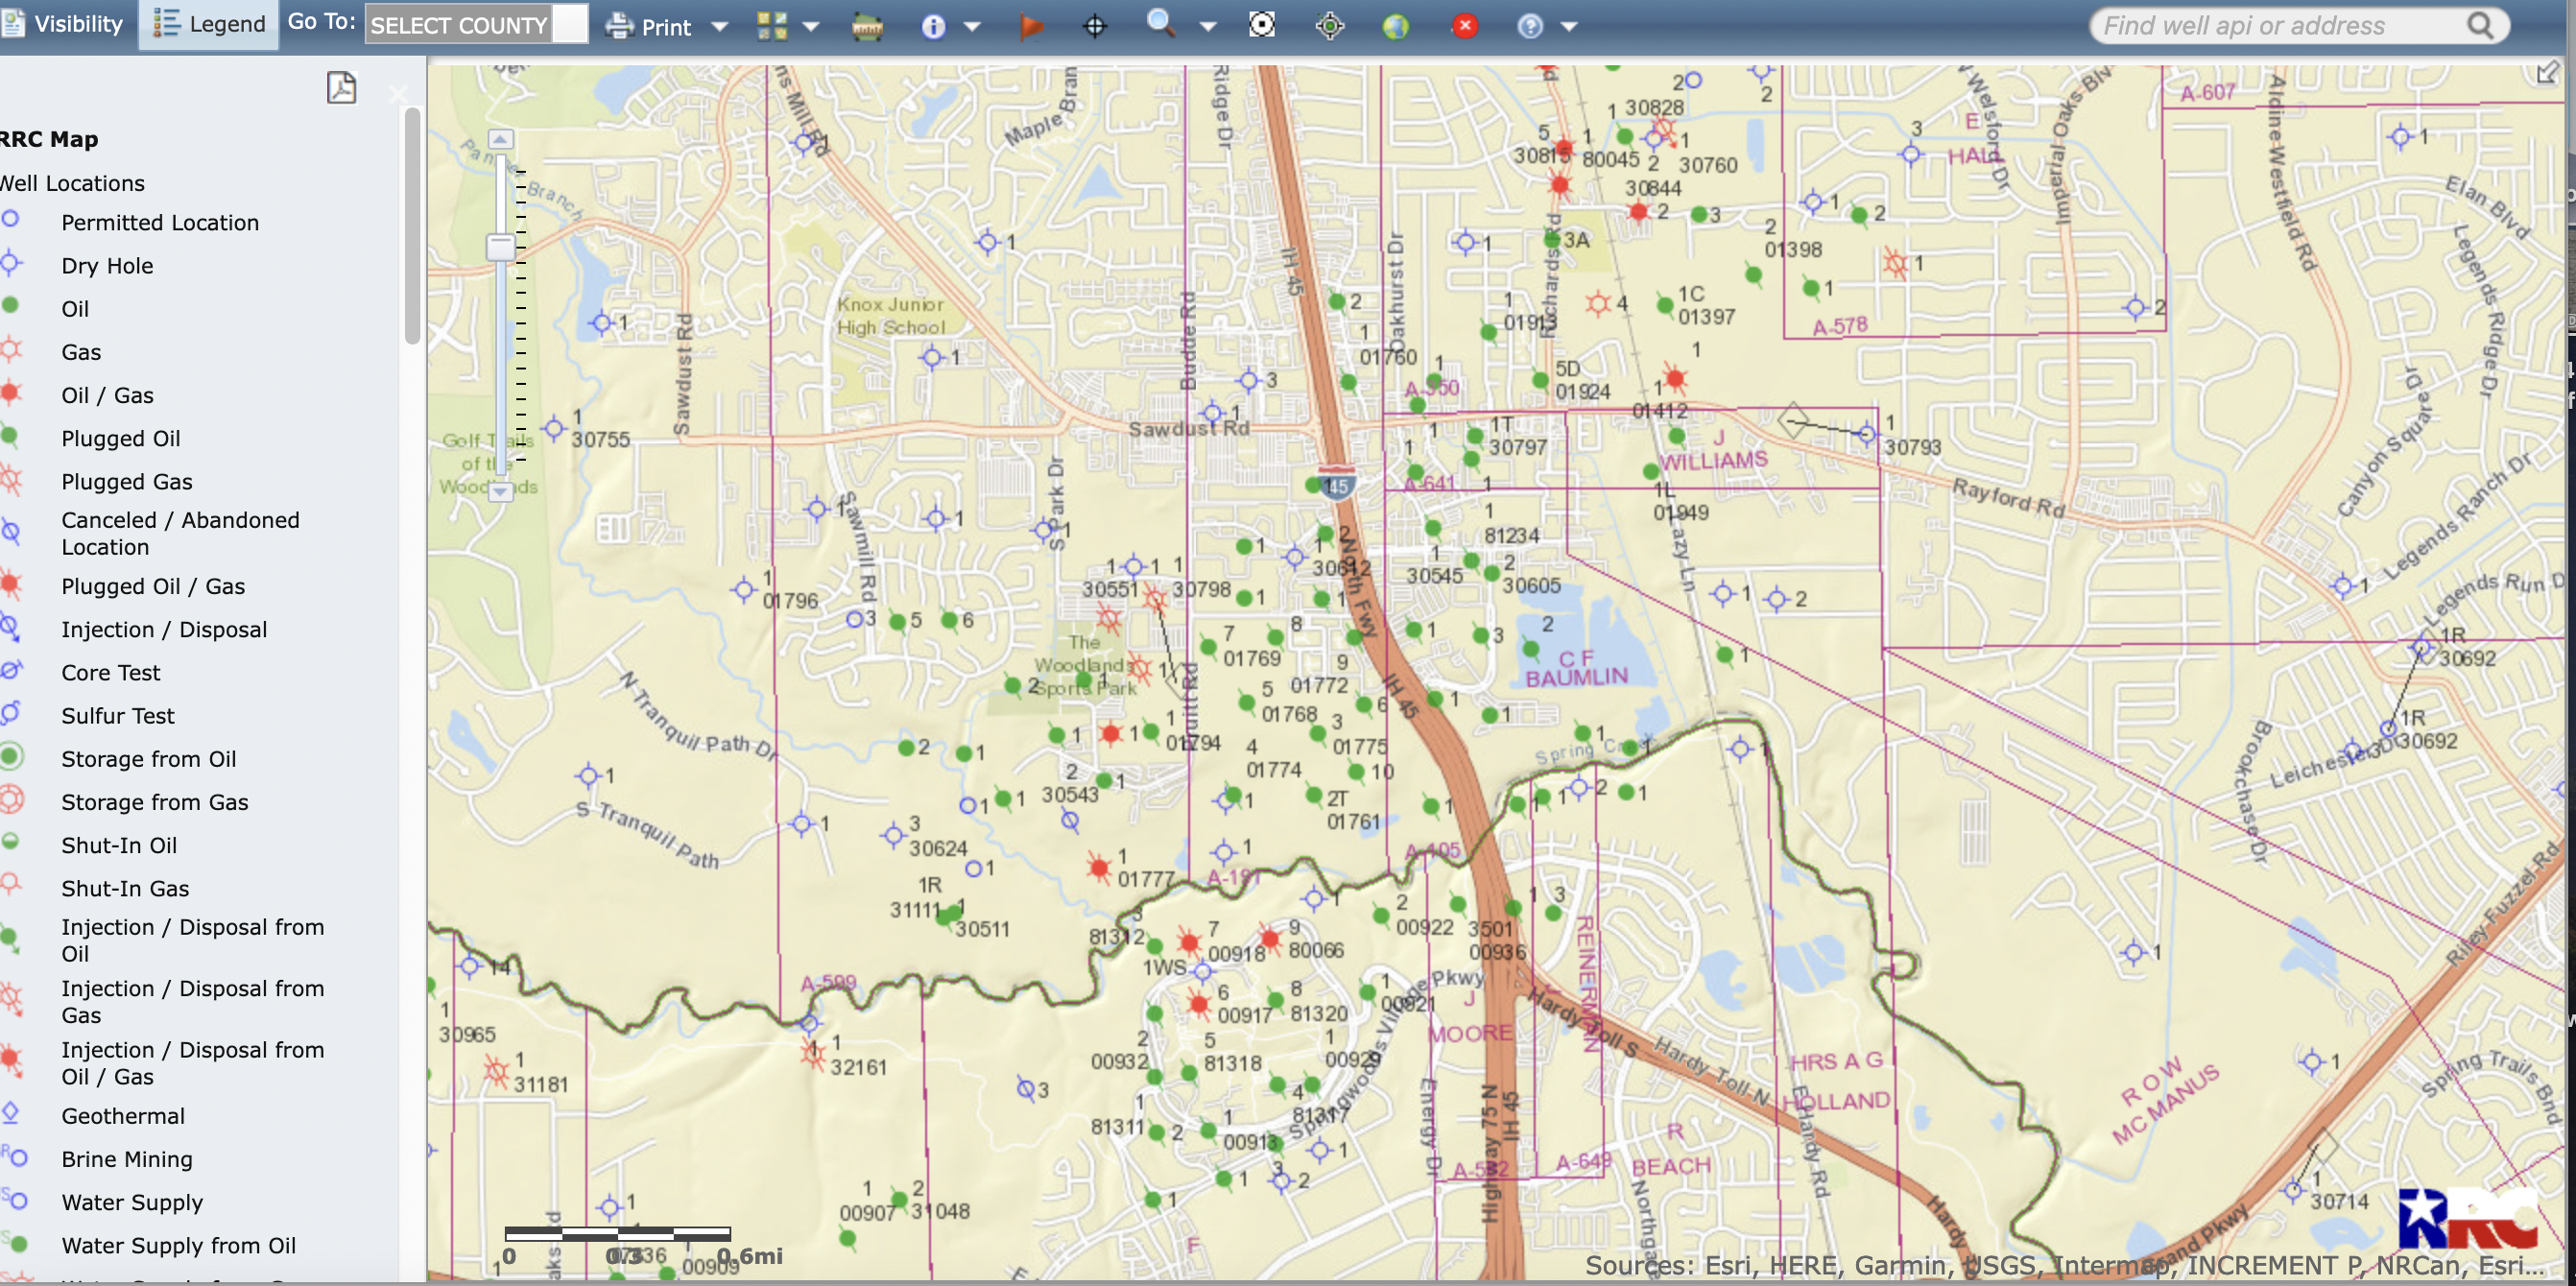The height and width of the screenshot is (1286, 2576).
Task: Open the Help dropdown arrow
Action: click(x=1570, y=27)
